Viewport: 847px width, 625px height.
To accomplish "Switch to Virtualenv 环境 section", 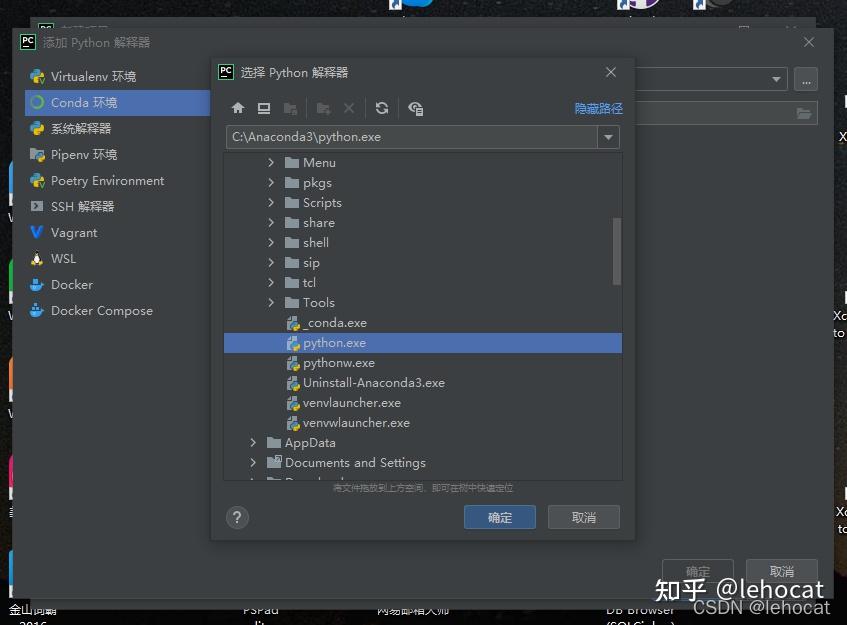I will point(88,76).
